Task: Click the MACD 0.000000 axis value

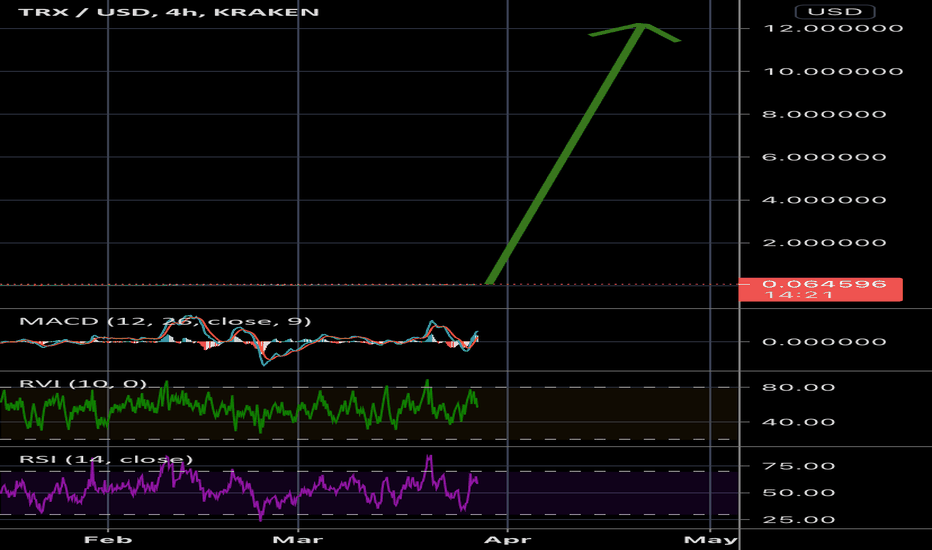Action: click(x=824, y=342)
